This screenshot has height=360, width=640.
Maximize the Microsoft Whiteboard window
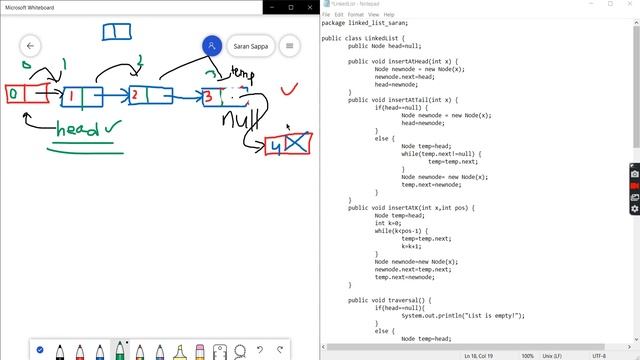point(291,7)
